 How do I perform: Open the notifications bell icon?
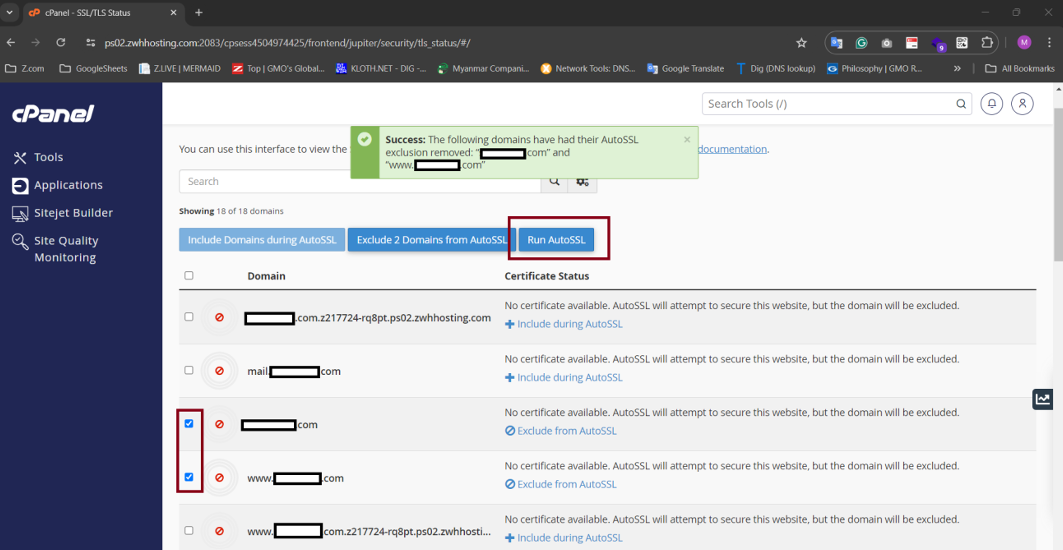(x=991, y=104)
